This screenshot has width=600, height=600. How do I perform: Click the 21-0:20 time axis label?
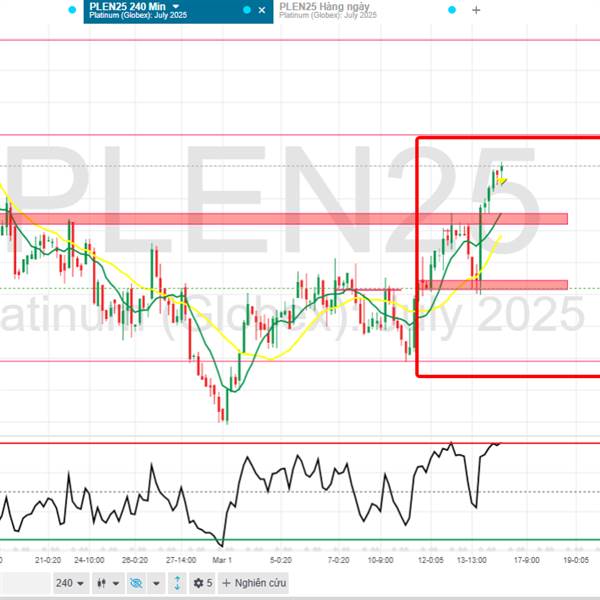pyautogui.click(x=48, y=560)
